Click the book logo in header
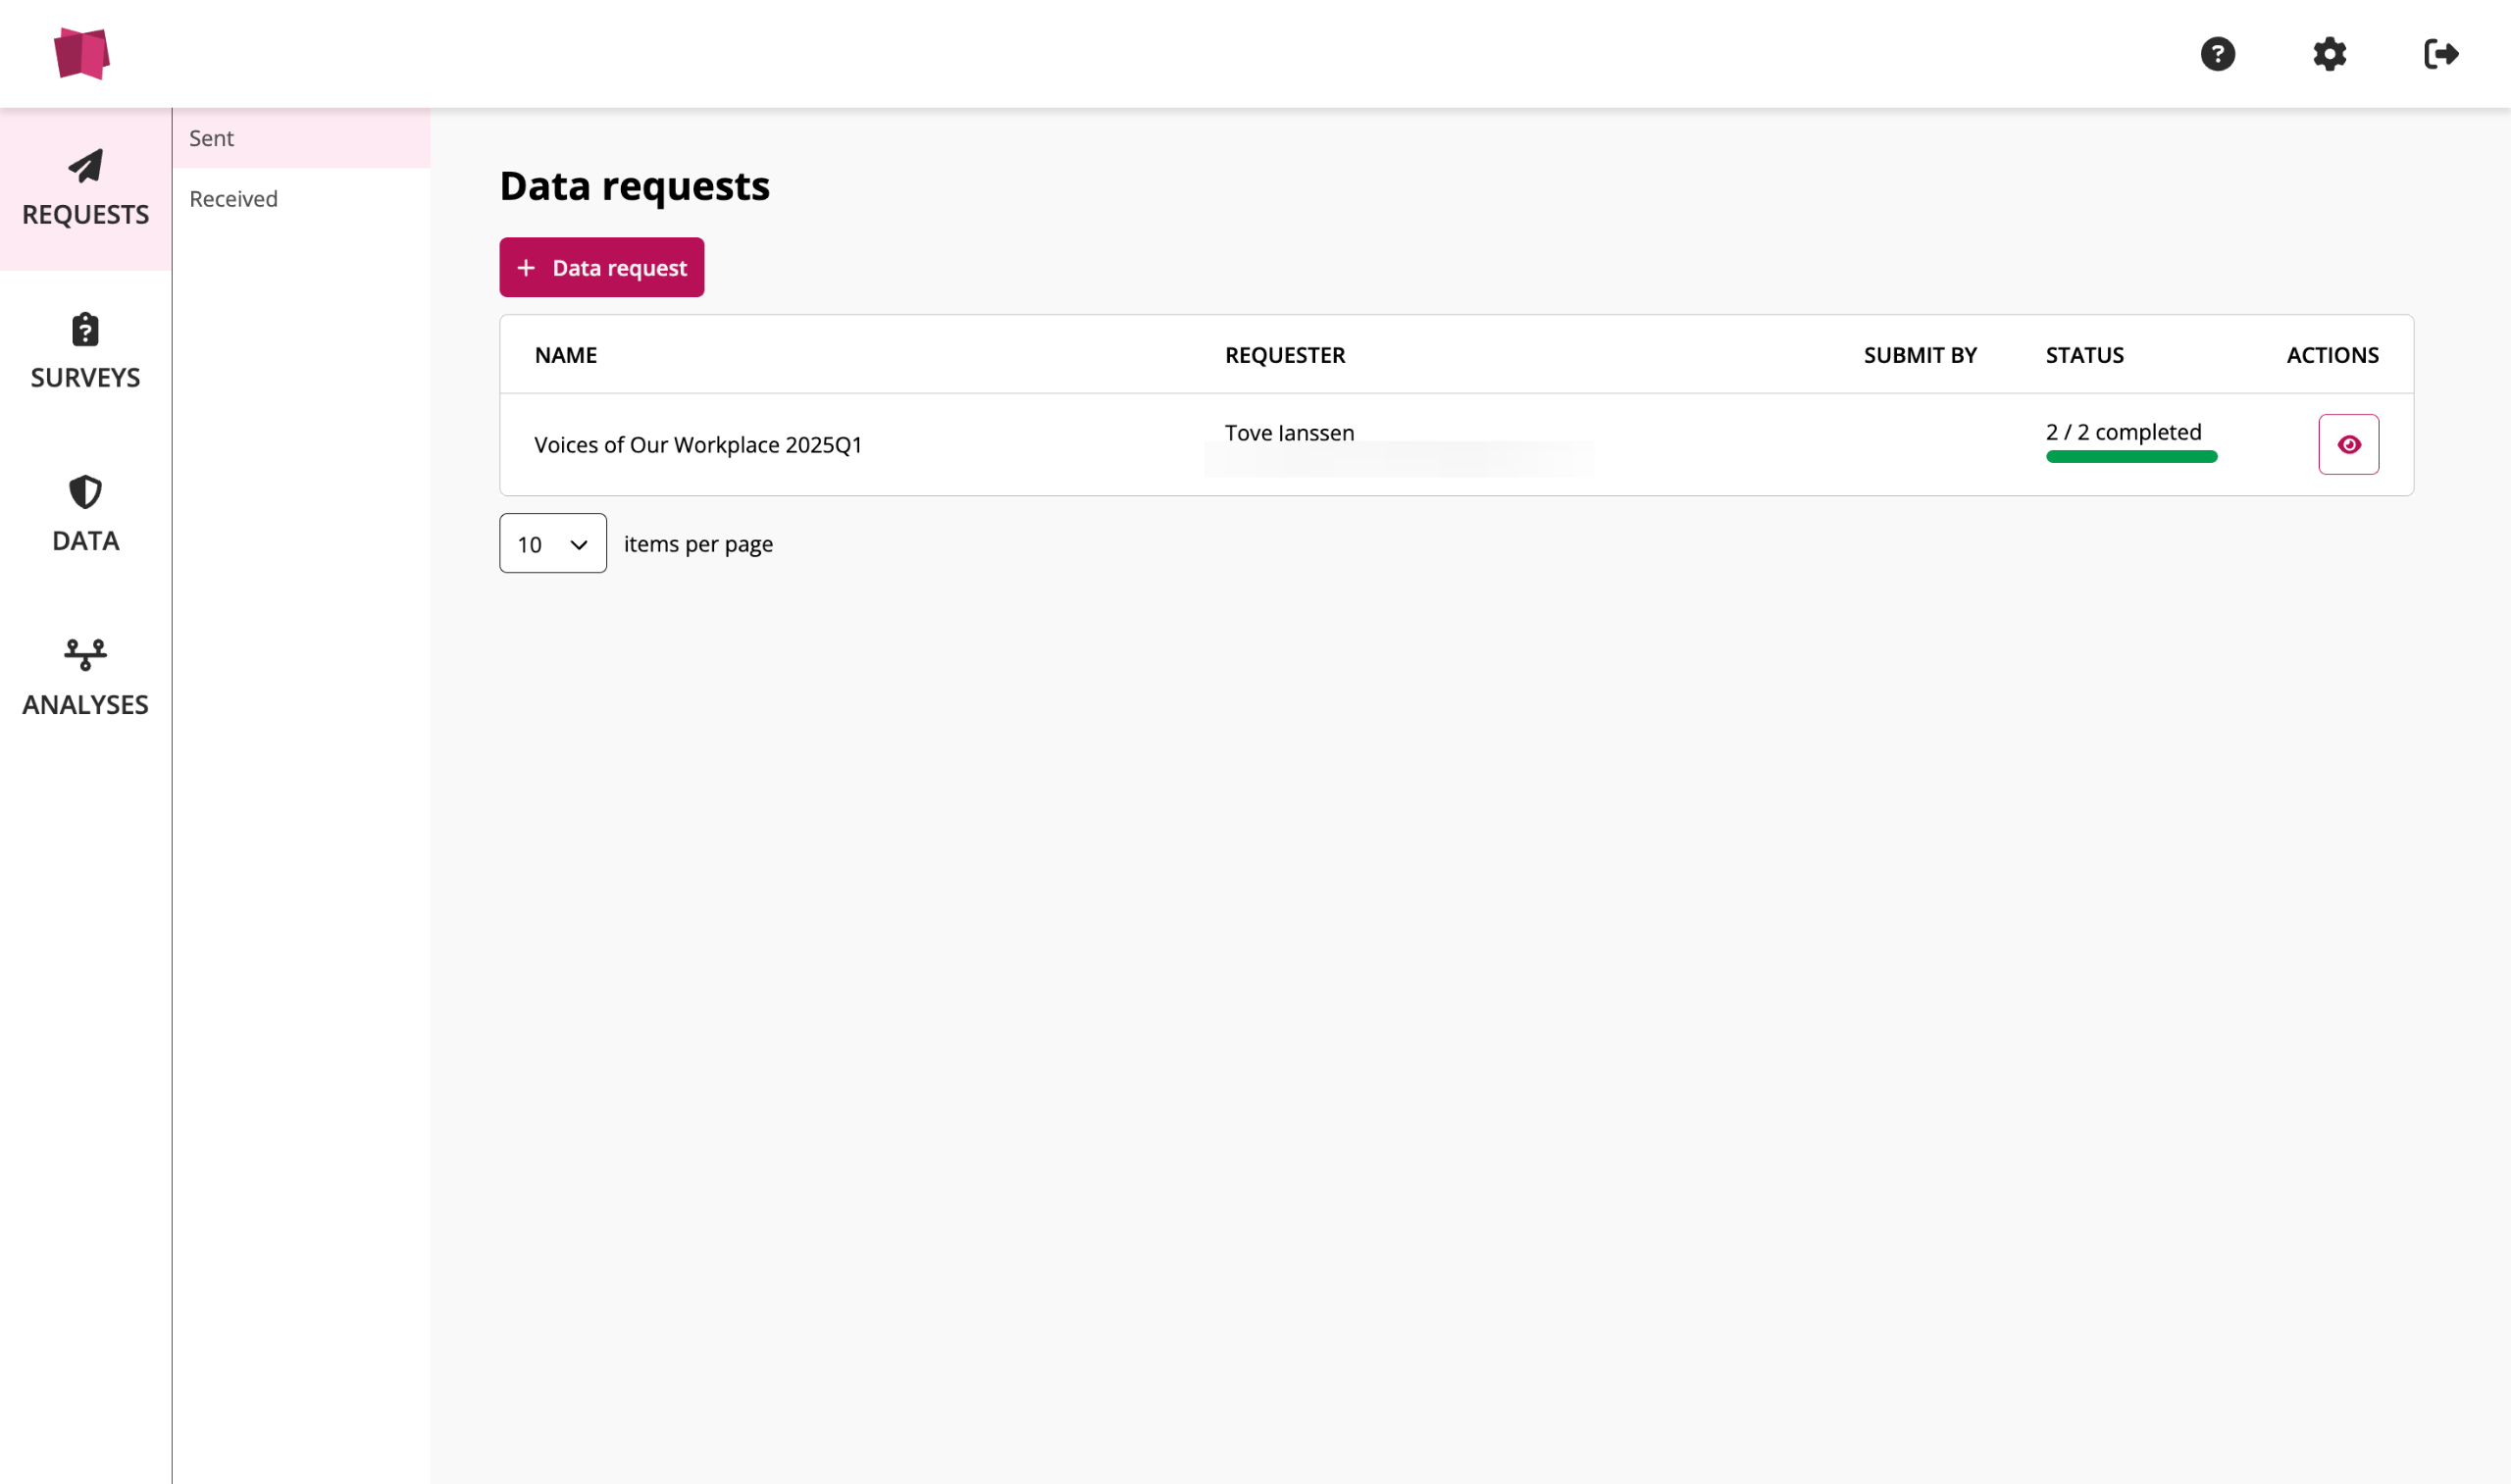2511x1484 pixels. (82, 53)
